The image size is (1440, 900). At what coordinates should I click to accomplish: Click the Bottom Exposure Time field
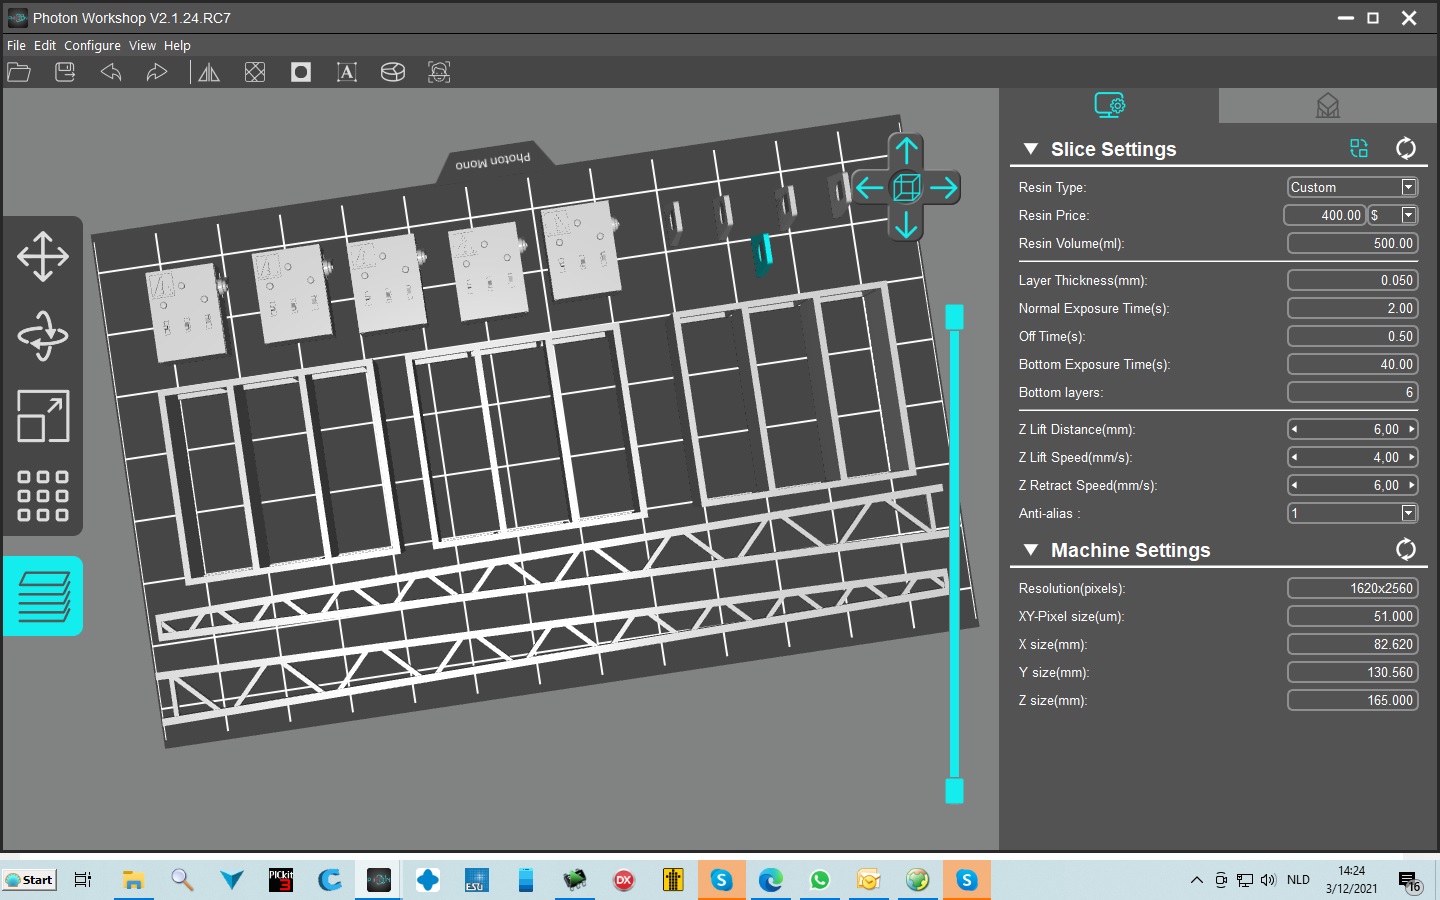click(x=1353, y=364)
